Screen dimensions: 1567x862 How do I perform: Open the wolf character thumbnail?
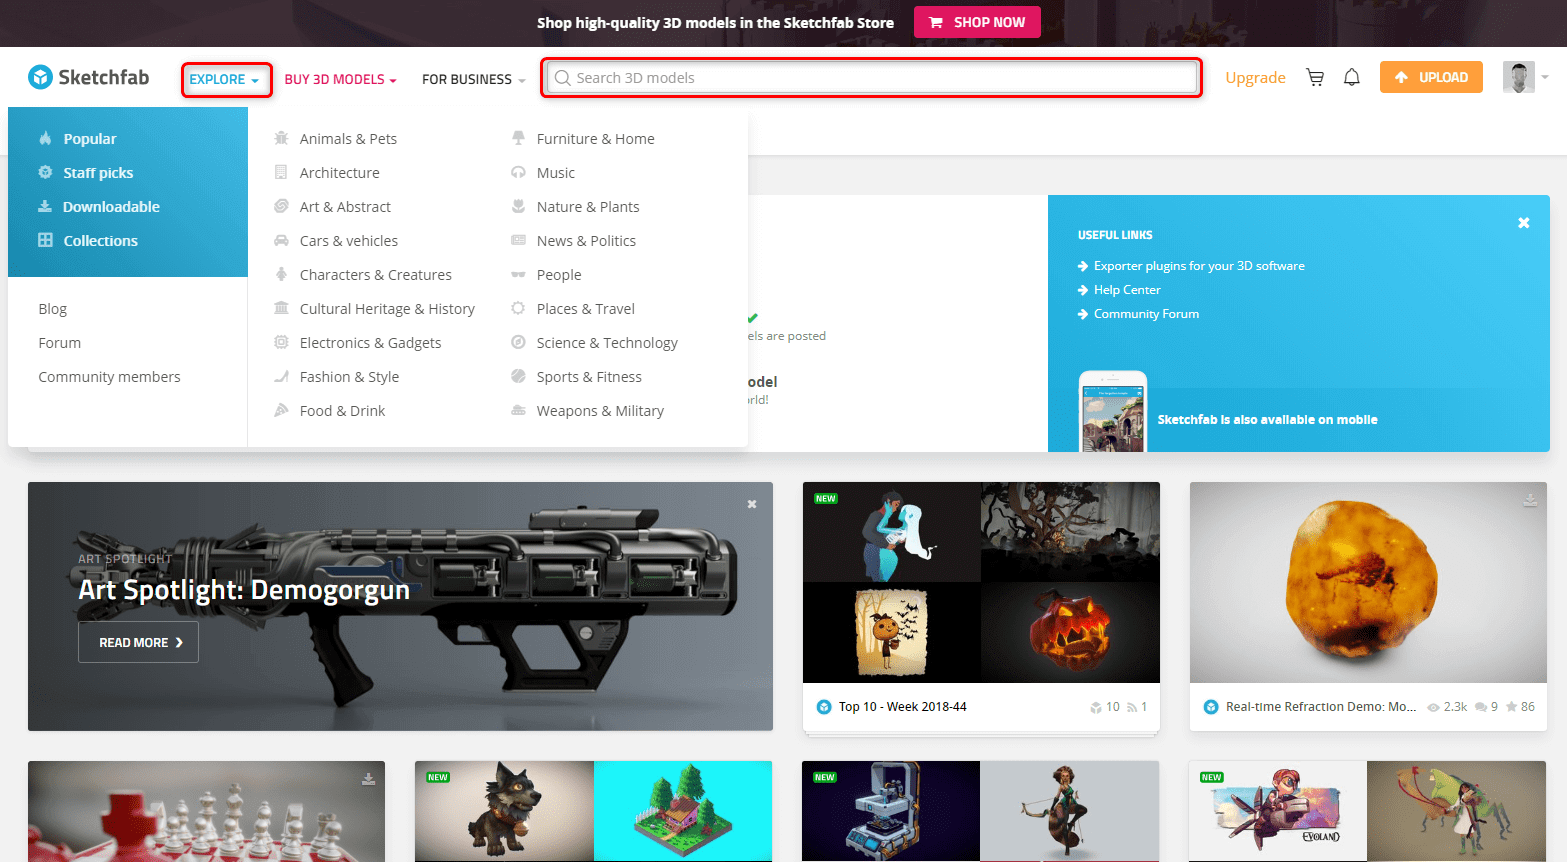pos(504,811)
